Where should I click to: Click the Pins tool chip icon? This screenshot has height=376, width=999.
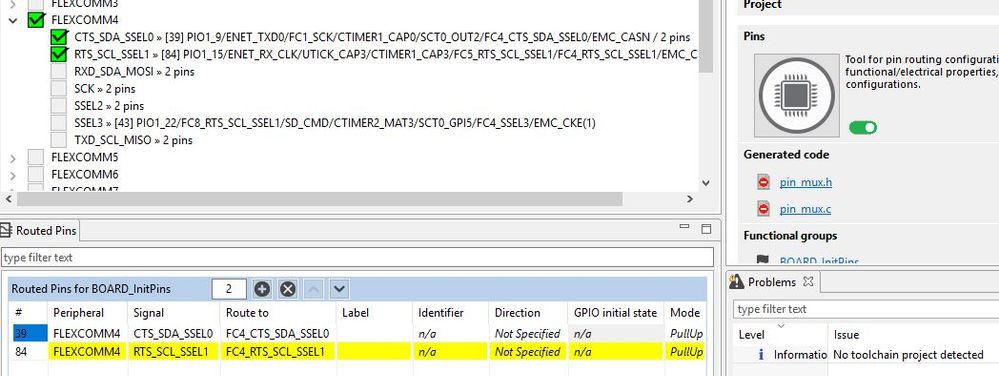tap(796, 95)
